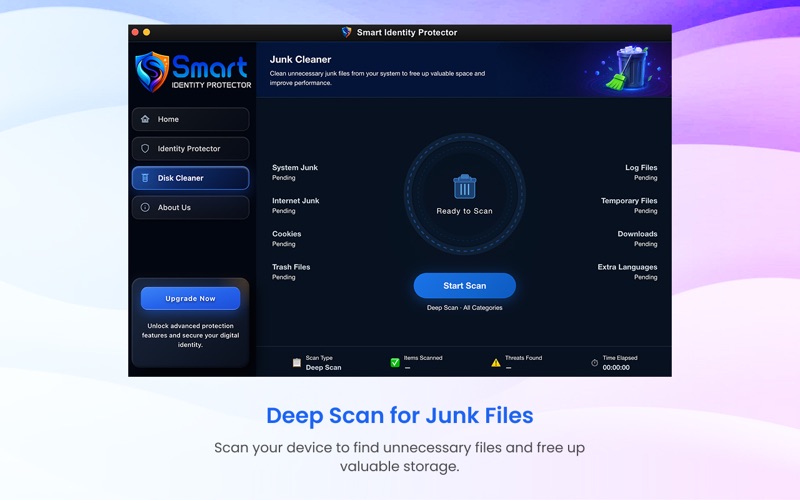Click the yellow minimize window button
This screenshot has height=500, width=800.
coord(146,32)
